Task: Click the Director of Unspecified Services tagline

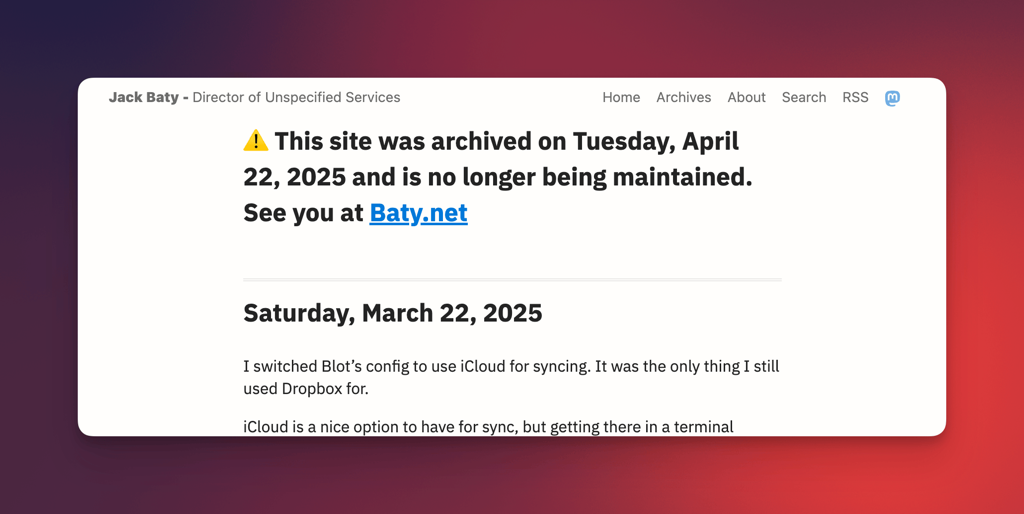Action: point(296,98)
